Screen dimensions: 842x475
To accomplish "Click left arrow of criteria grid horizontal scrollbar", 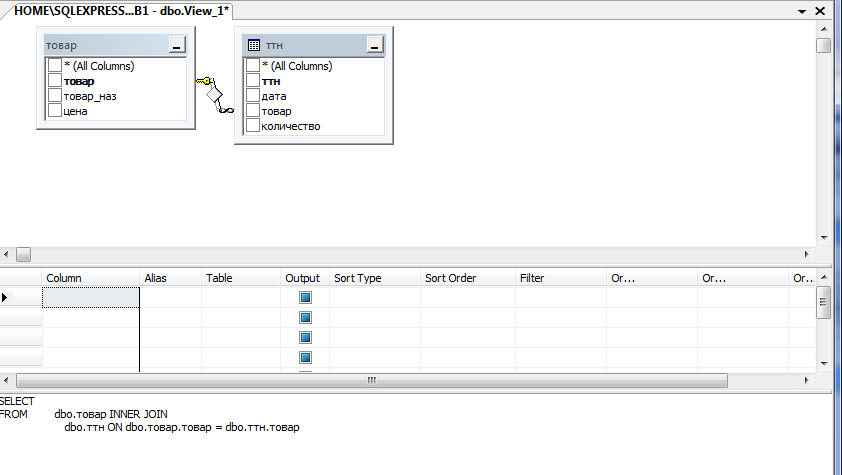I will [x=6, y=381].
